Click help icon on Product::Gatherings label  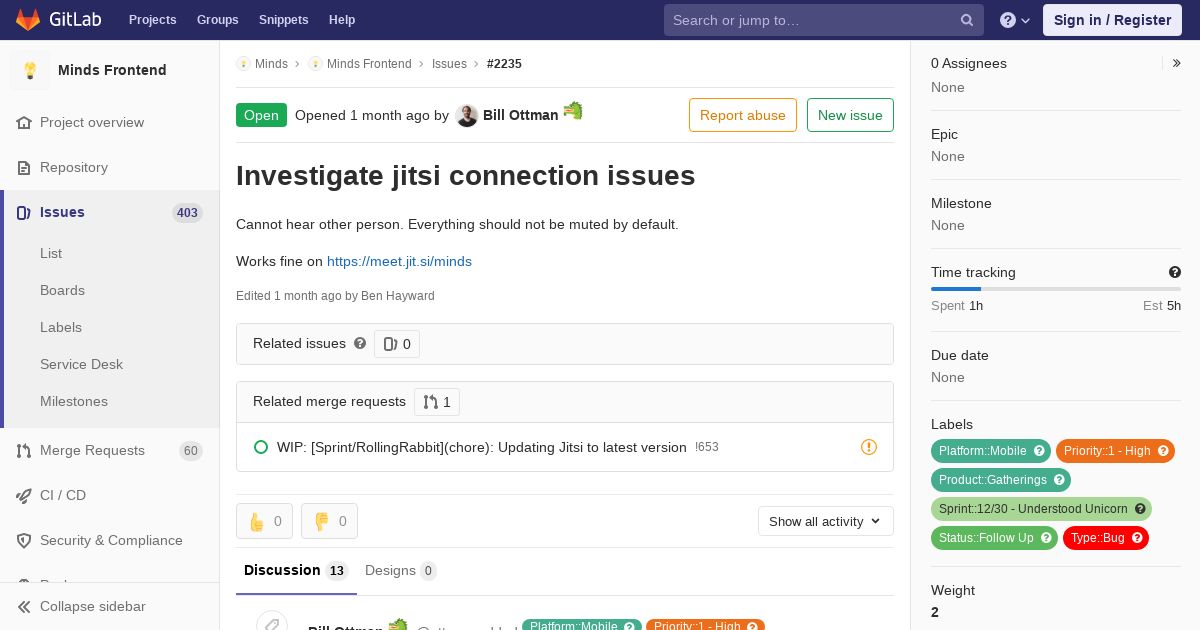tap(1059, 480)
